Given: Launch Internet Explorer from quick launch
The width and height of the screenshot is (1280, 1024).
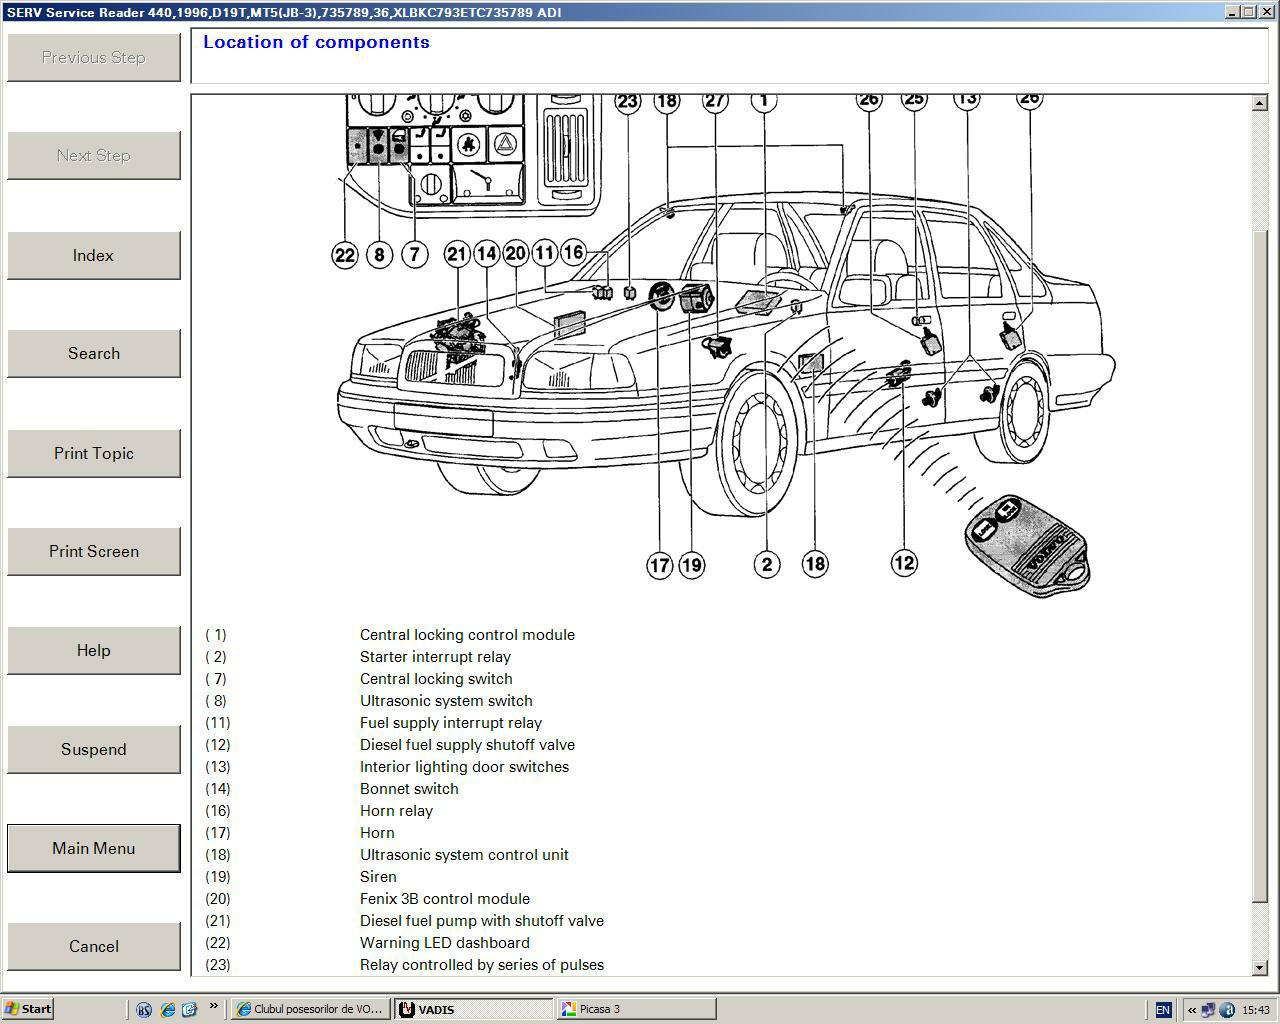Looking at the screenshot, I should pyautogui.click(x=167, y=1010).
